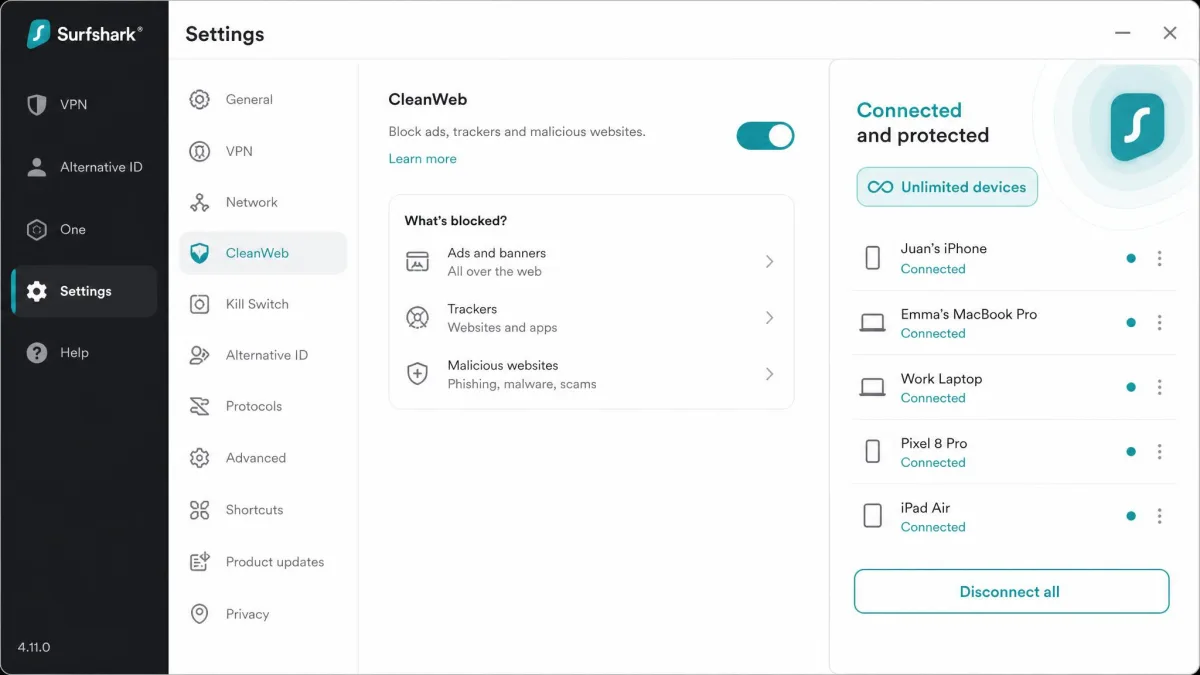Click the Network nodes icon

click(200, 202)
